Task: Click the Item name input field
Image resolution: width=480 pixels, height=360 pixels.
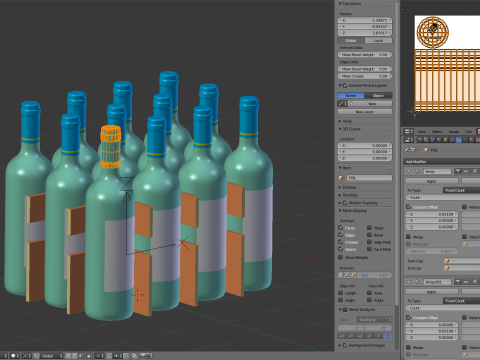Action: click(369, 178)
